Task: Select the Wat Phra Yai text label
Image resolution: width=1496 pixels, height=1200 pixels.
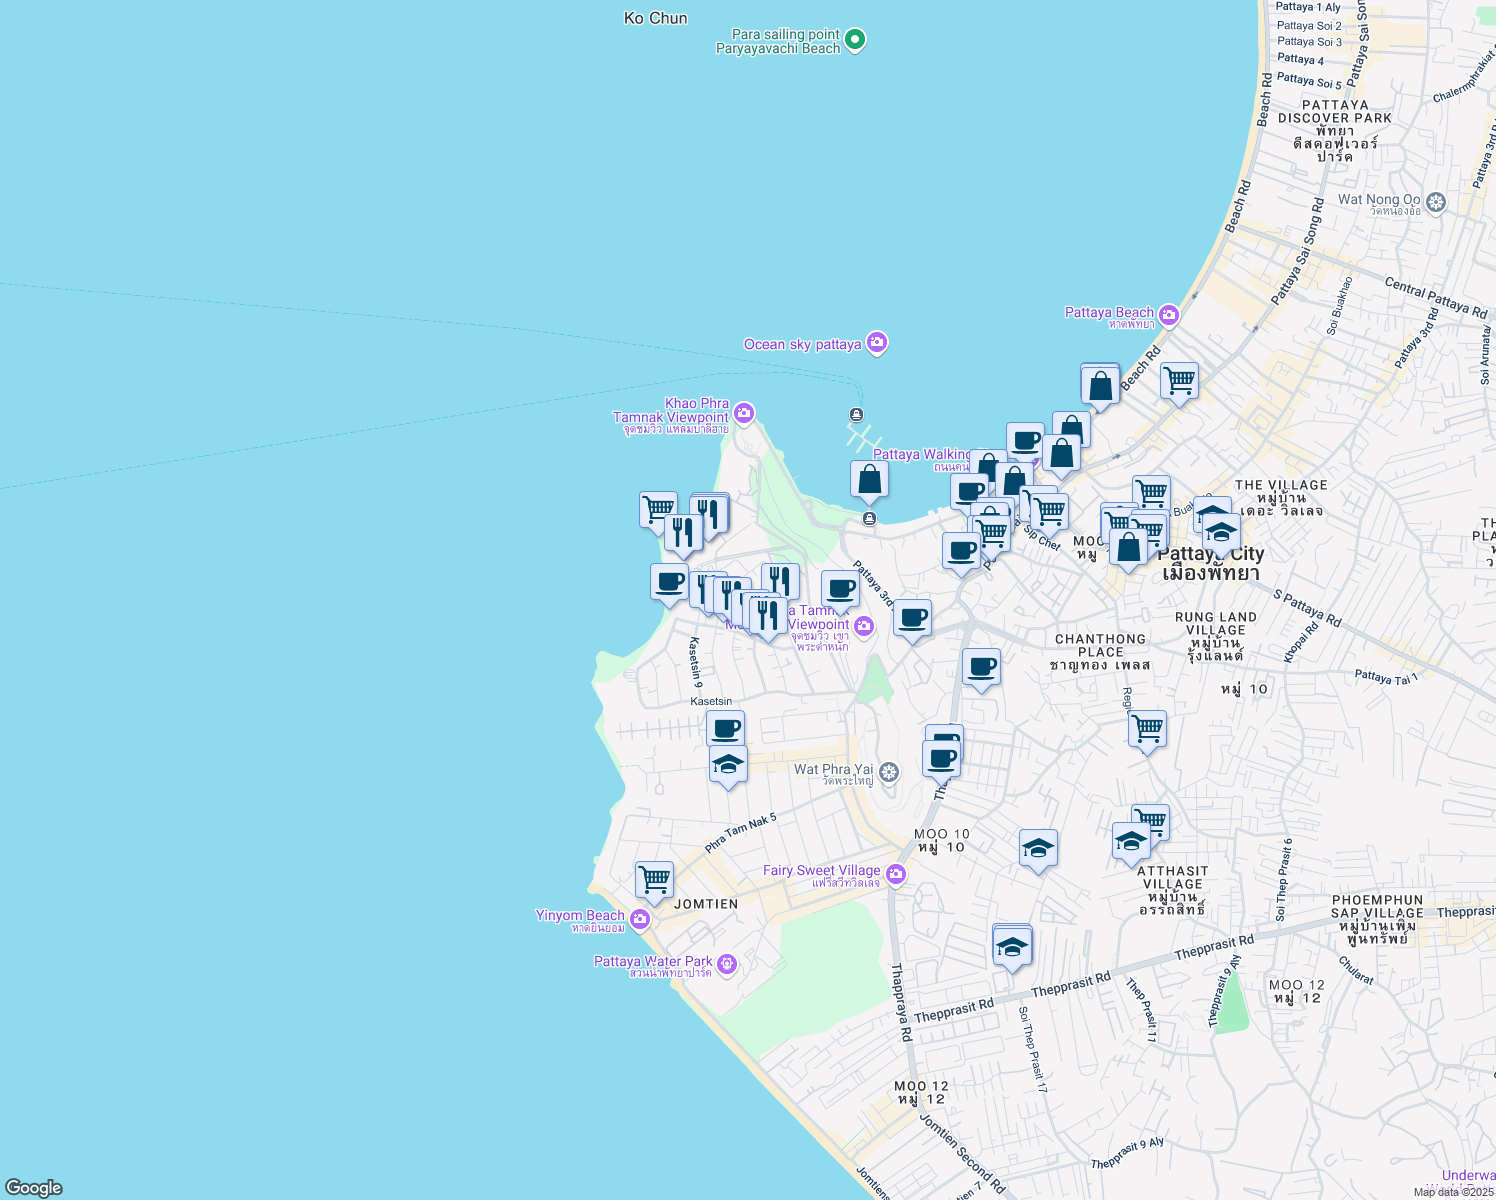Action: pyautogui.click(x=834, y=769)
